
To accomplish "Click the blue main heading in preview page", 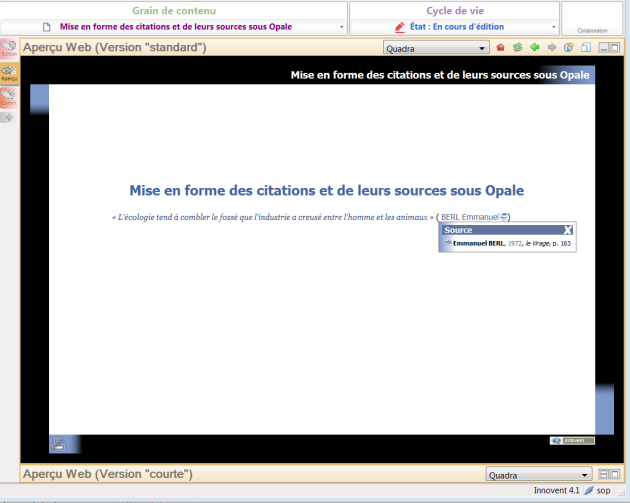I will (x=327, y=190).
